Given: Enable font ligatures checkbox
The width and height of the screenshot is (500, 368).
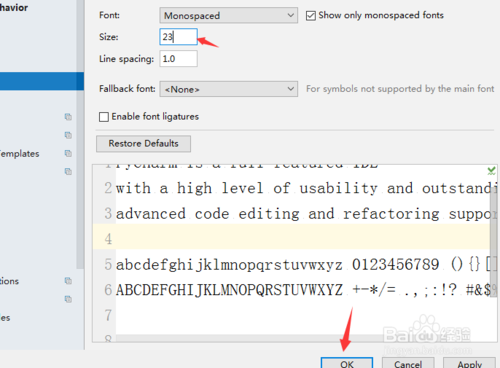Looking at the screenshot, I should coord(104,117).
